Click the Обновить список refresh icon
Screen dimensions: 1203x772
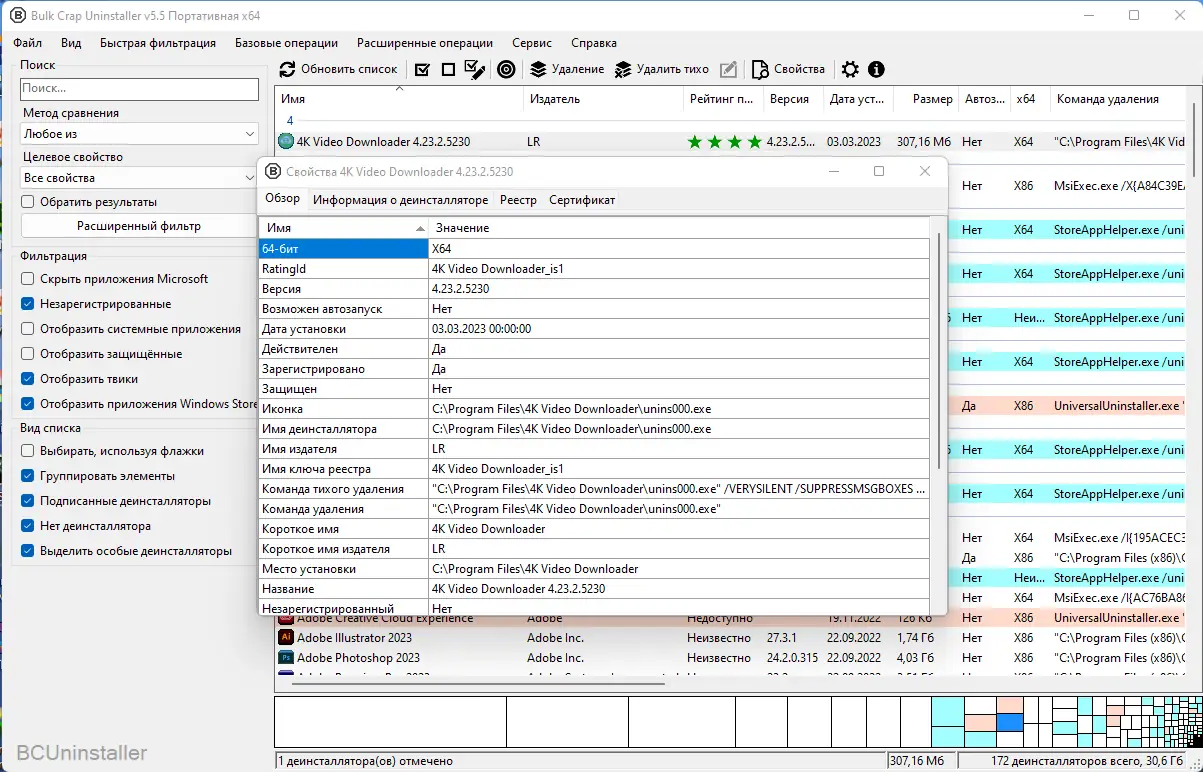click(287, 69)
